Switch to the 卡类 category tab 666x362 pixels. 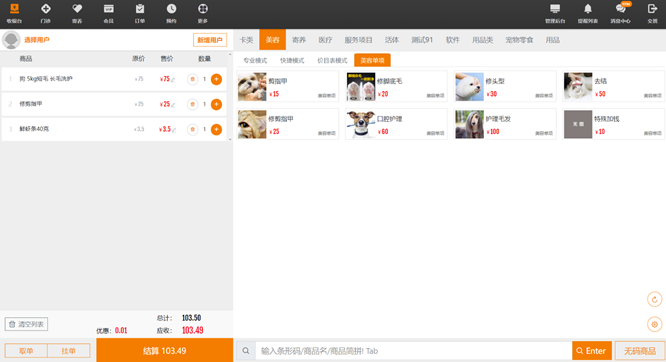[246, 40]
